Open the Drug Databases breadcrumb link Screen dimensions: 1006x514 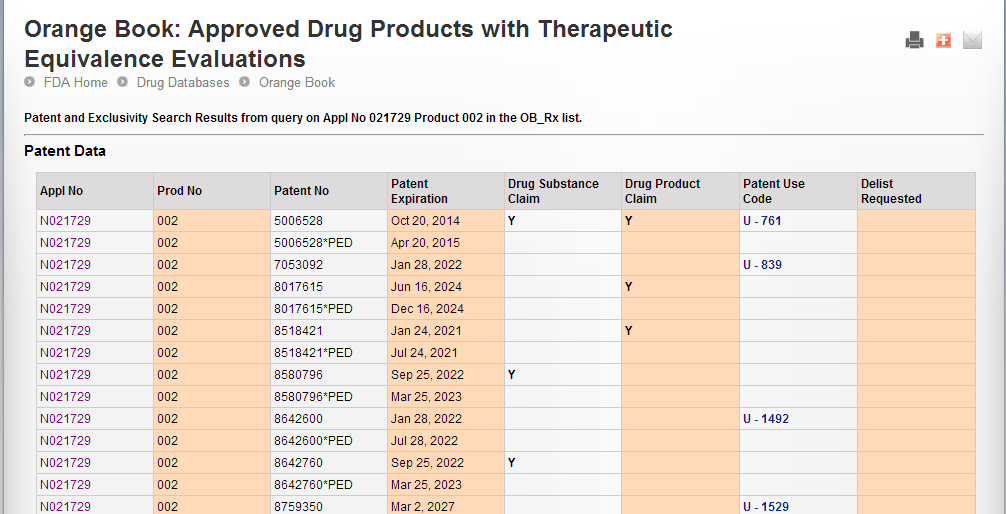183,83
